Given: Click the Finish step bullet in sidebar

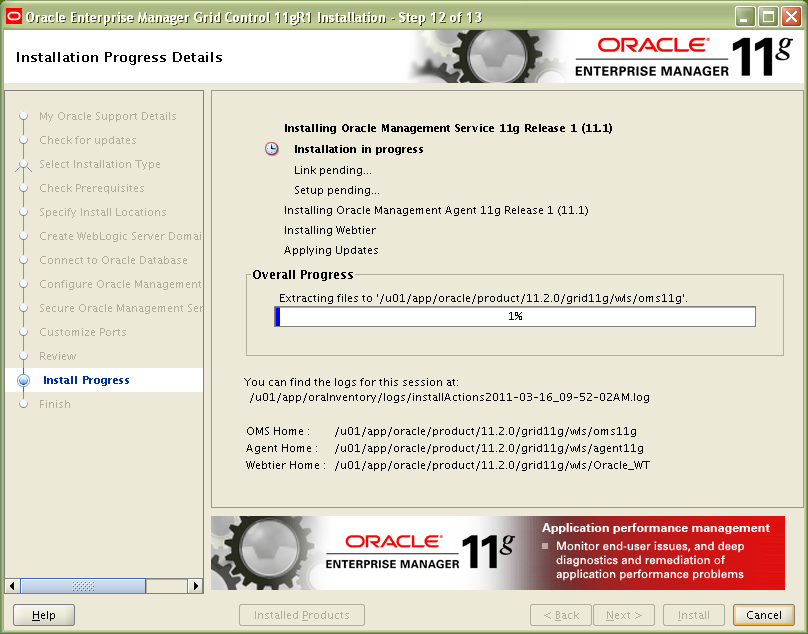Looking at the screenshot, I should (x=23, y=404).
